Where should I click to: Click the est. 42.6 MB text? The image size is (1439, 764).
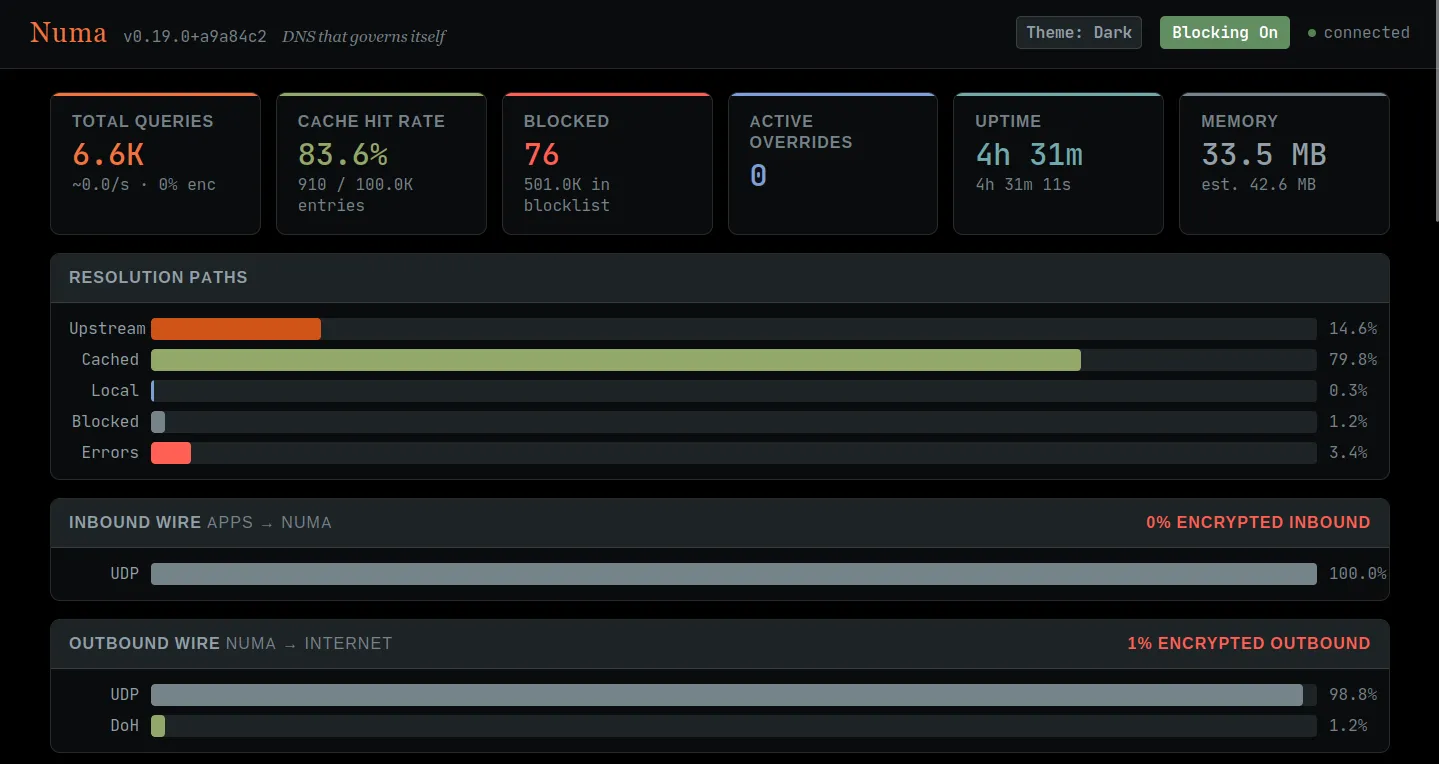pos(1258,185)
